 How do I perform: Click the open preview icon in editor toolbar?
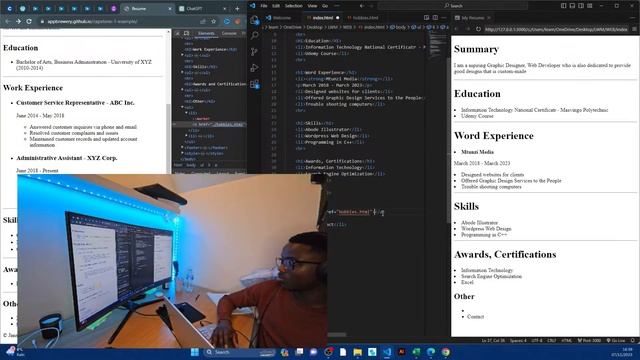[x=426, y=18]
